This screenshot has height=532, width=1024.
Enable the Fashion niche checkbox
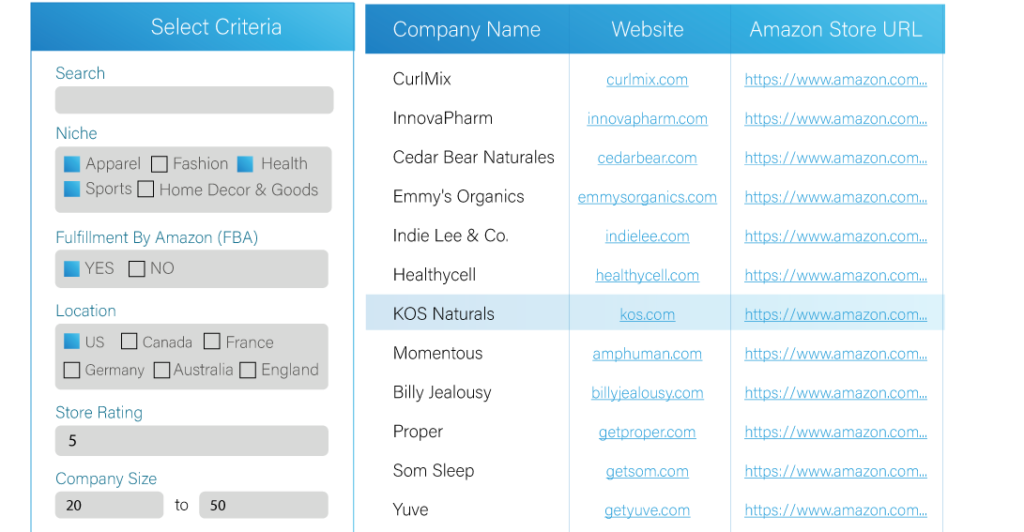click(159, 164)
